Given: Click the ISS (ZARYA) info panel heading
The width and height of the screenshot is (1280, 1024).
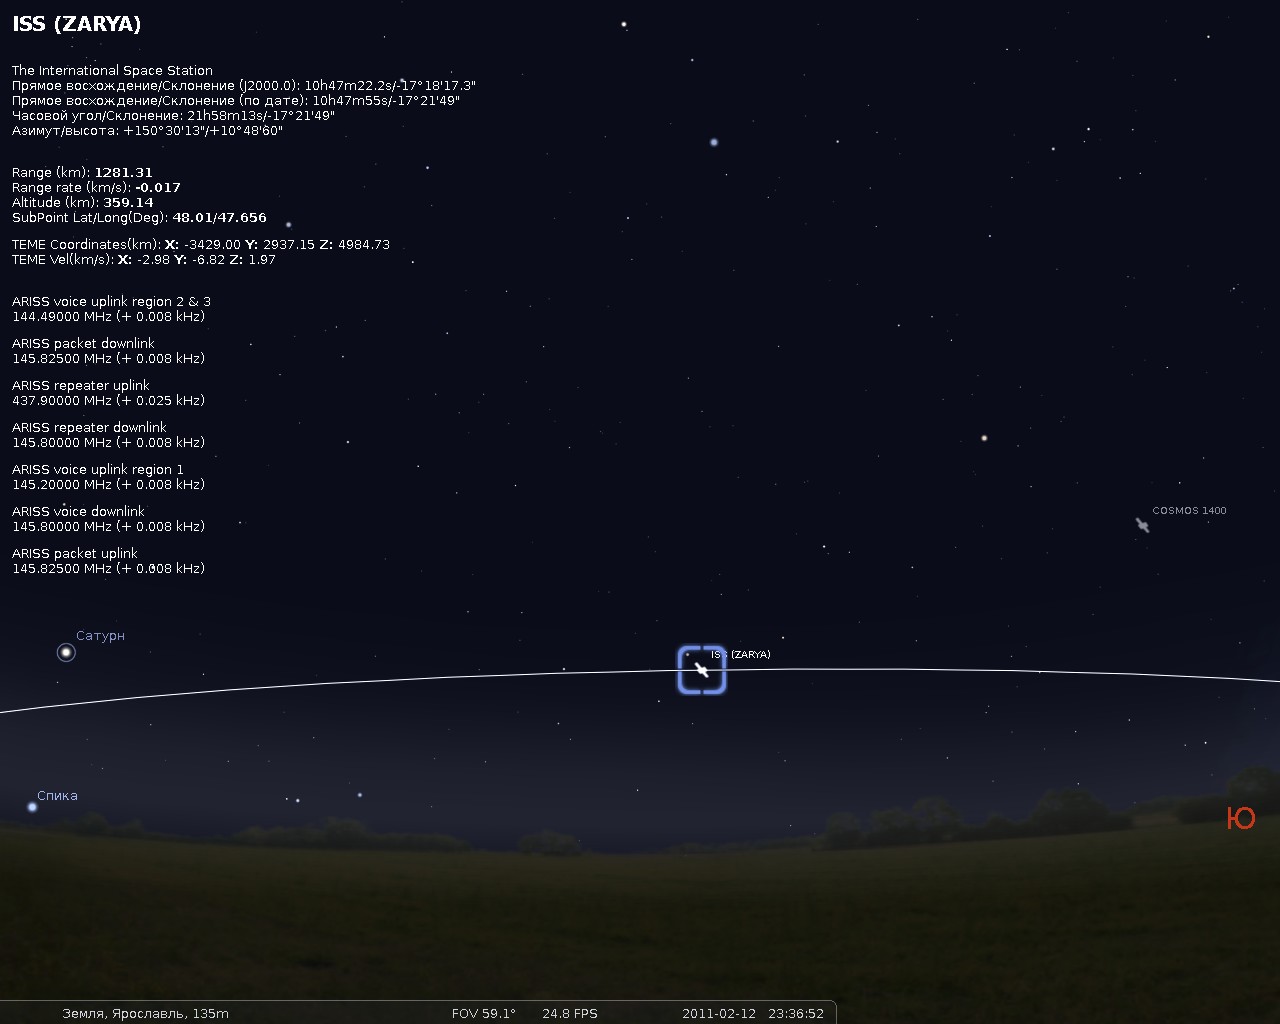Looking at the screenshot, I should coord(76,24).
